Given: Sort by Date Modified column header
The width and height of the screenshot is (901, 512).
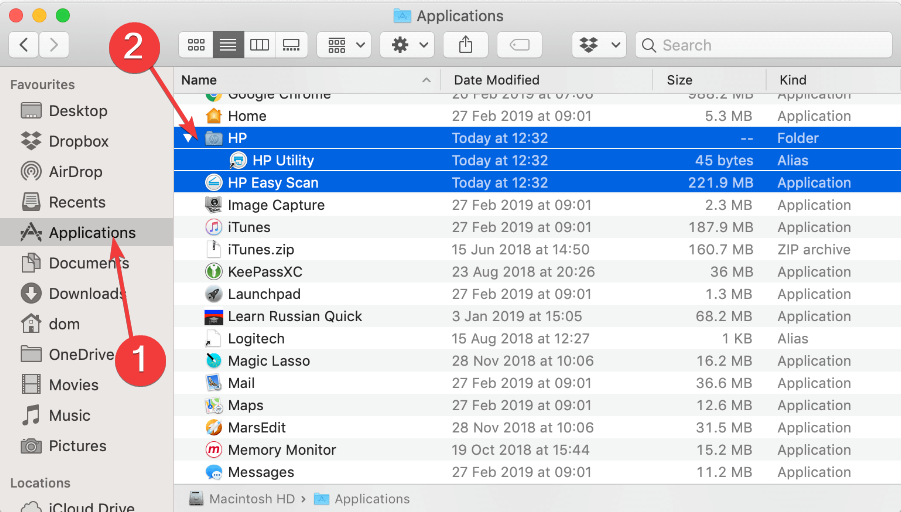Looking at the screenshot, I should (546, 80).
